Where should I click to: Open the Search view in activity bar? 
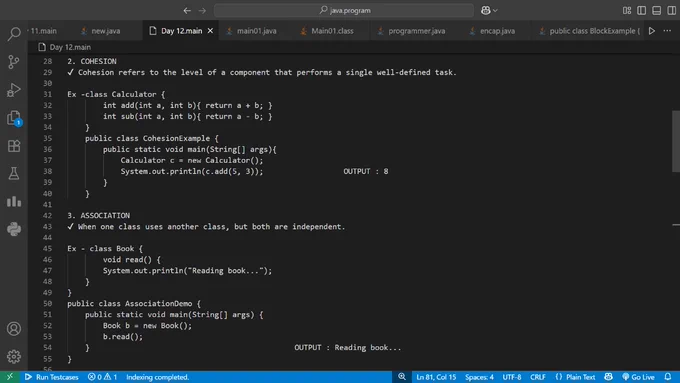[14, 33]
